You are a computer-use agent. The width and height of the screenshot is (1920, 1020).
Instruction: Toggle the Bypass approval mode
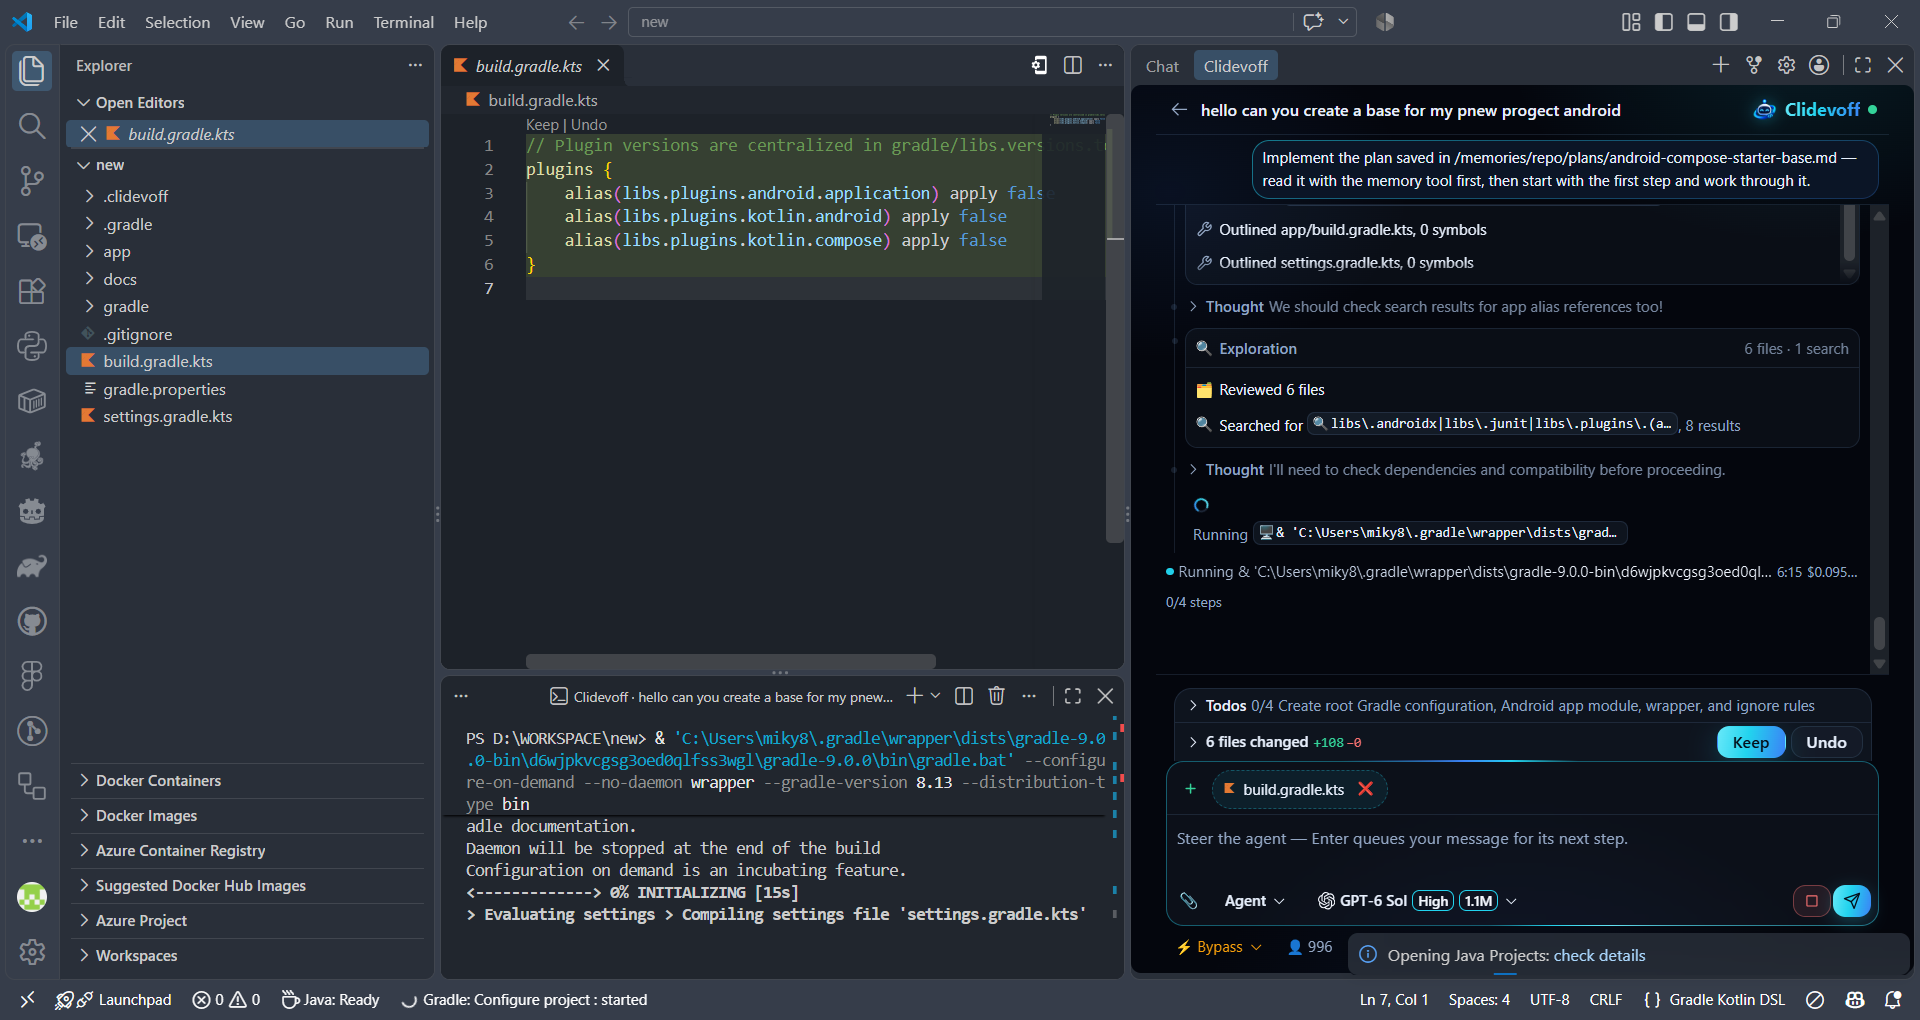(x=1219, y=947)
